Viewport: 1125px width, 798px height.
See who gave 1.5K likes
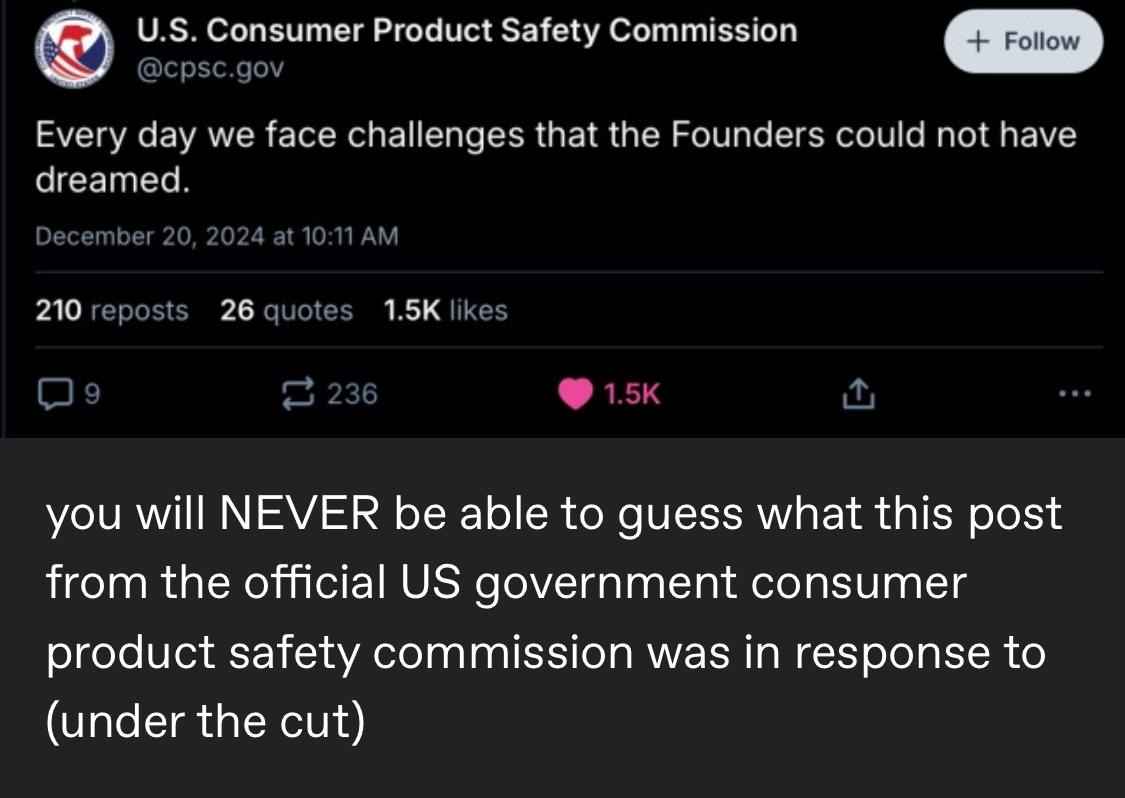446,310
